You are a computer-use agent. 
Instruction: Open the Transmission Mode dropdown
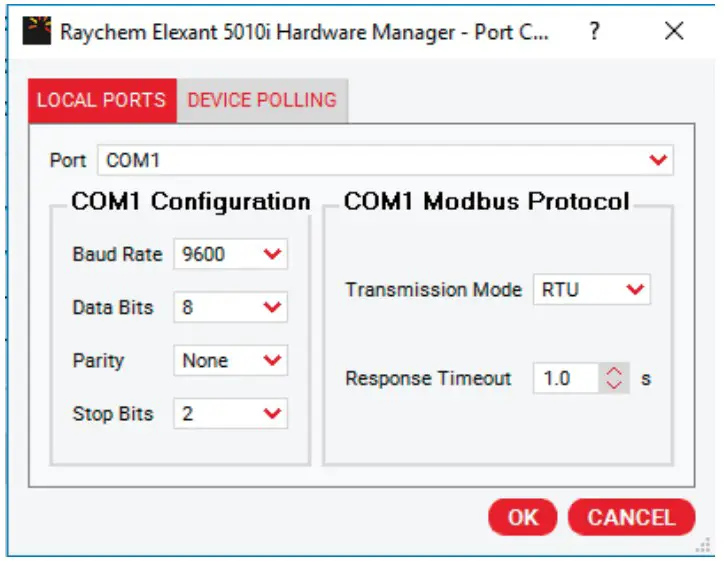pos(591,290)
